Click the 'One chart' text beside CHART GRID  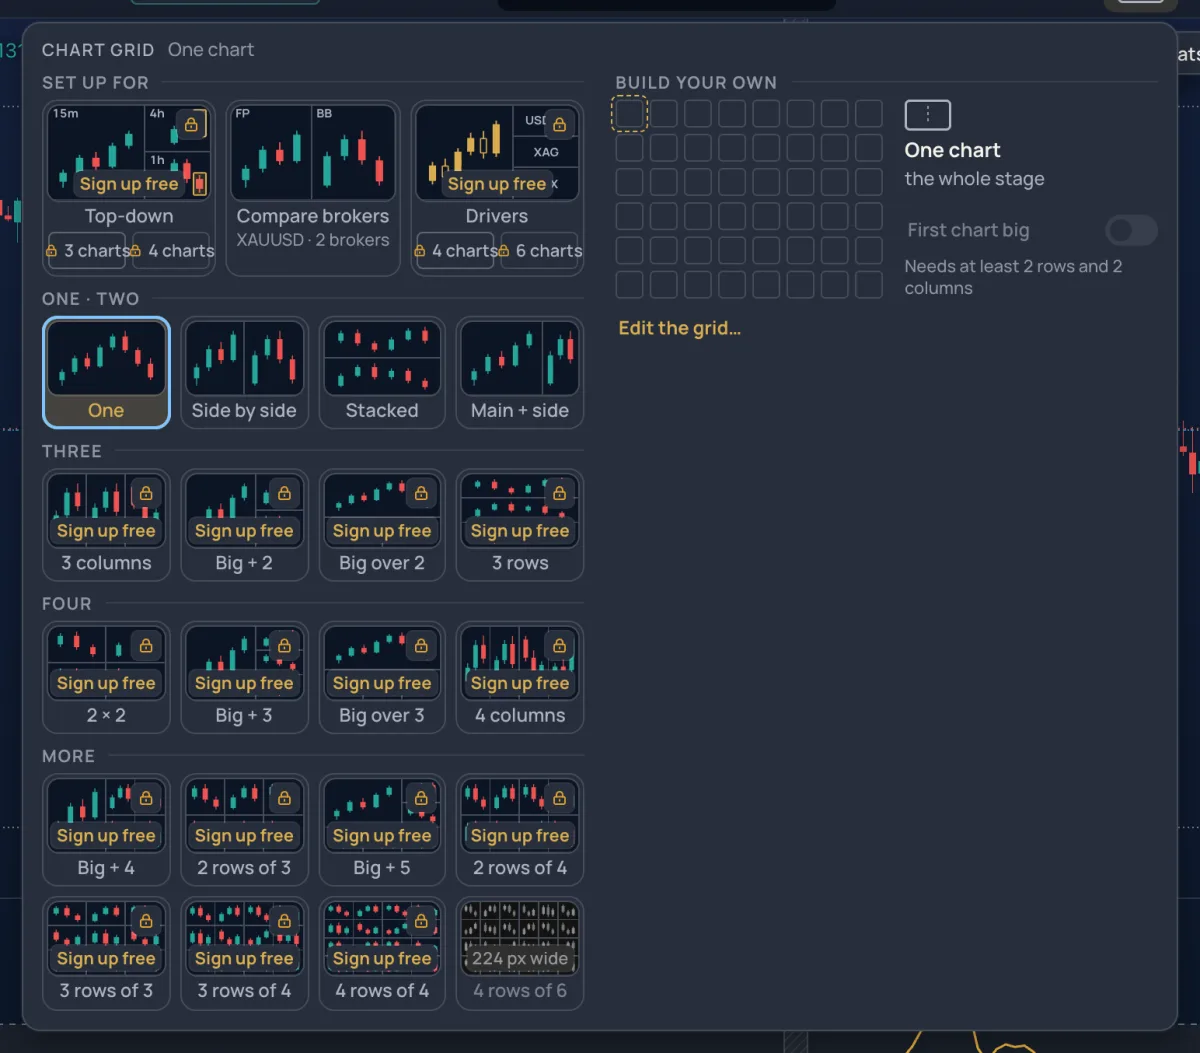pyautogui.click(x=211, y=50)
